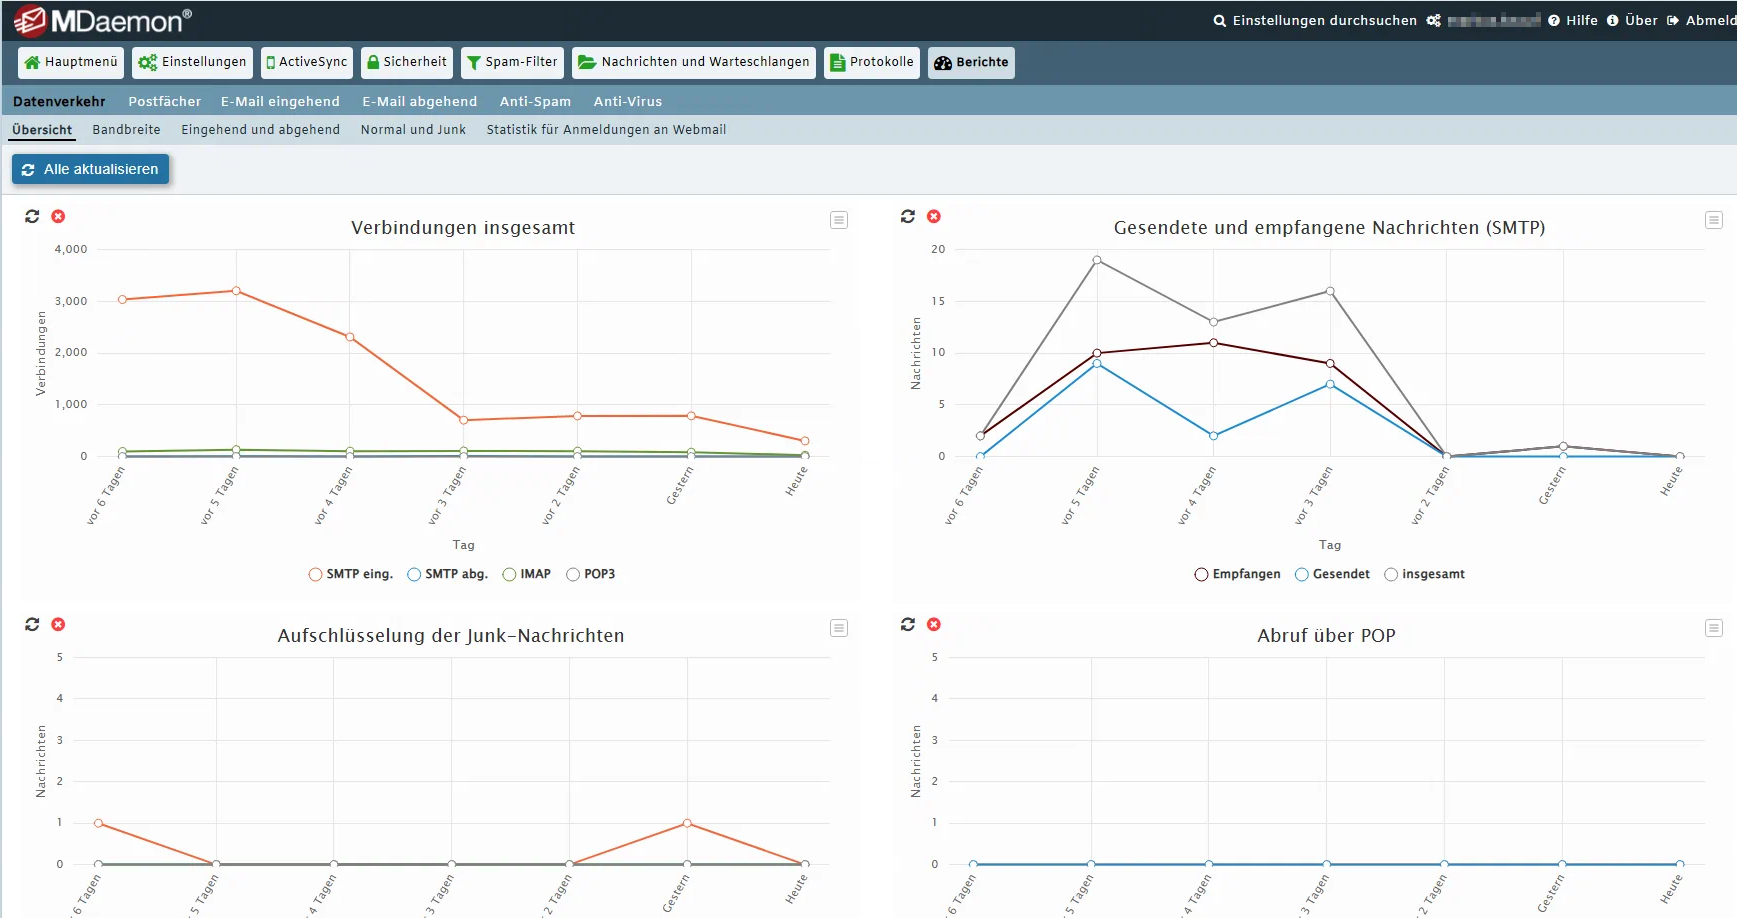
Task: Close the Abruf über POP chart
Action: 934,624
